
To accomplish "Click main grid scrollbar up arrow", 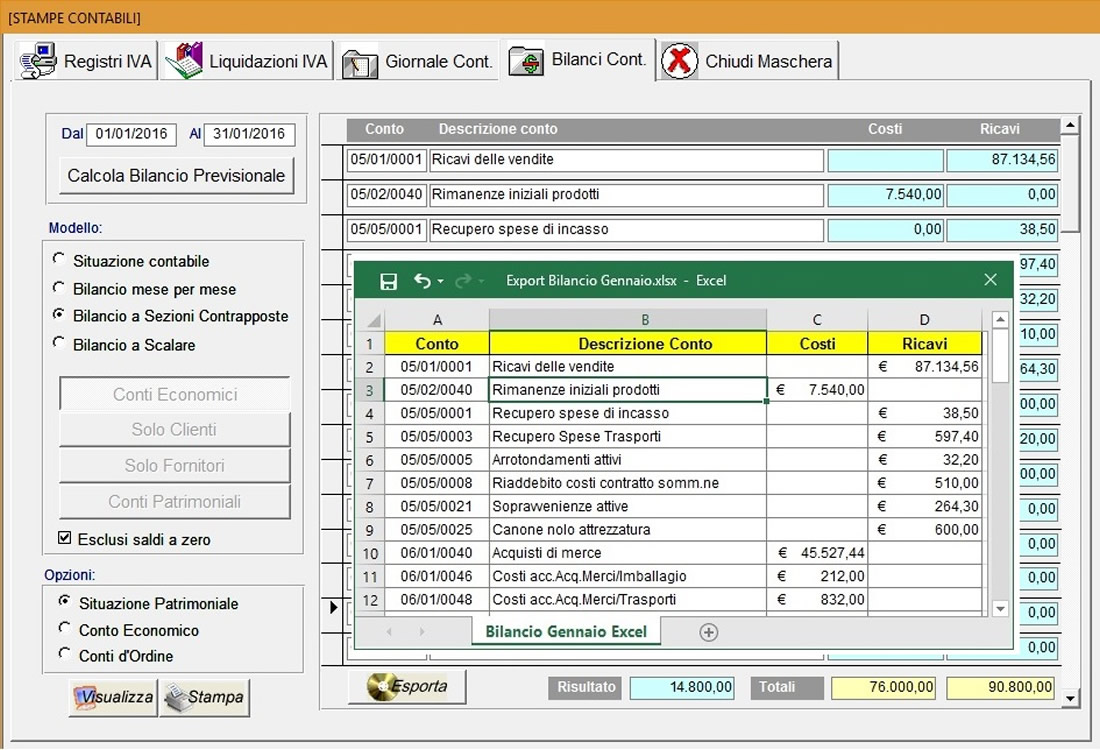I will 1070,126.
